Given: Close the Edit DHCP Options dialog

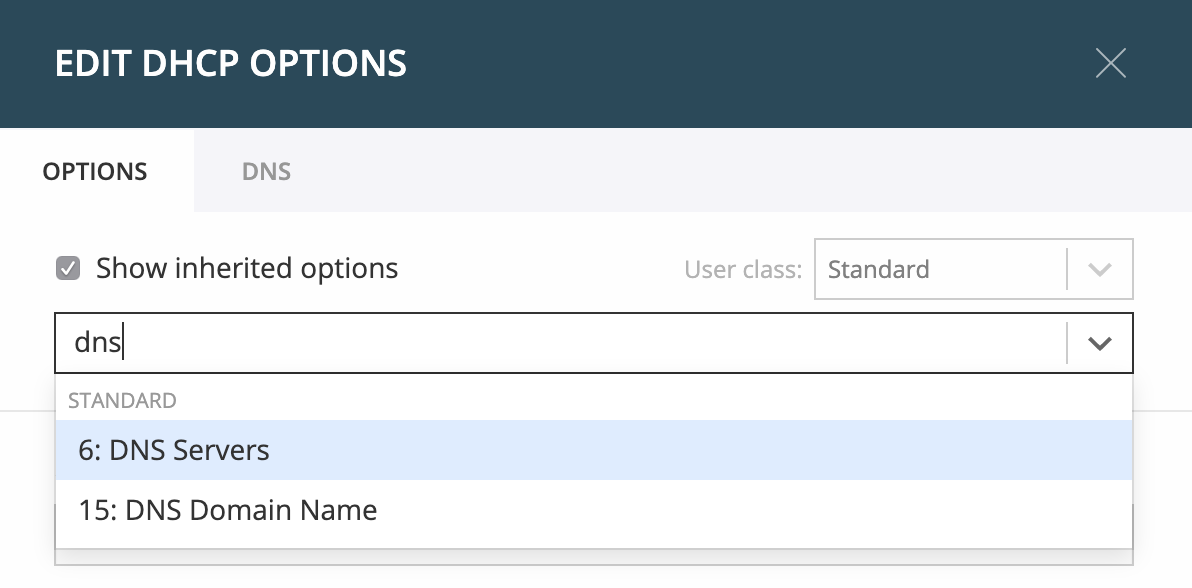Looking at the screenshot, I should tap(1111, 63).
